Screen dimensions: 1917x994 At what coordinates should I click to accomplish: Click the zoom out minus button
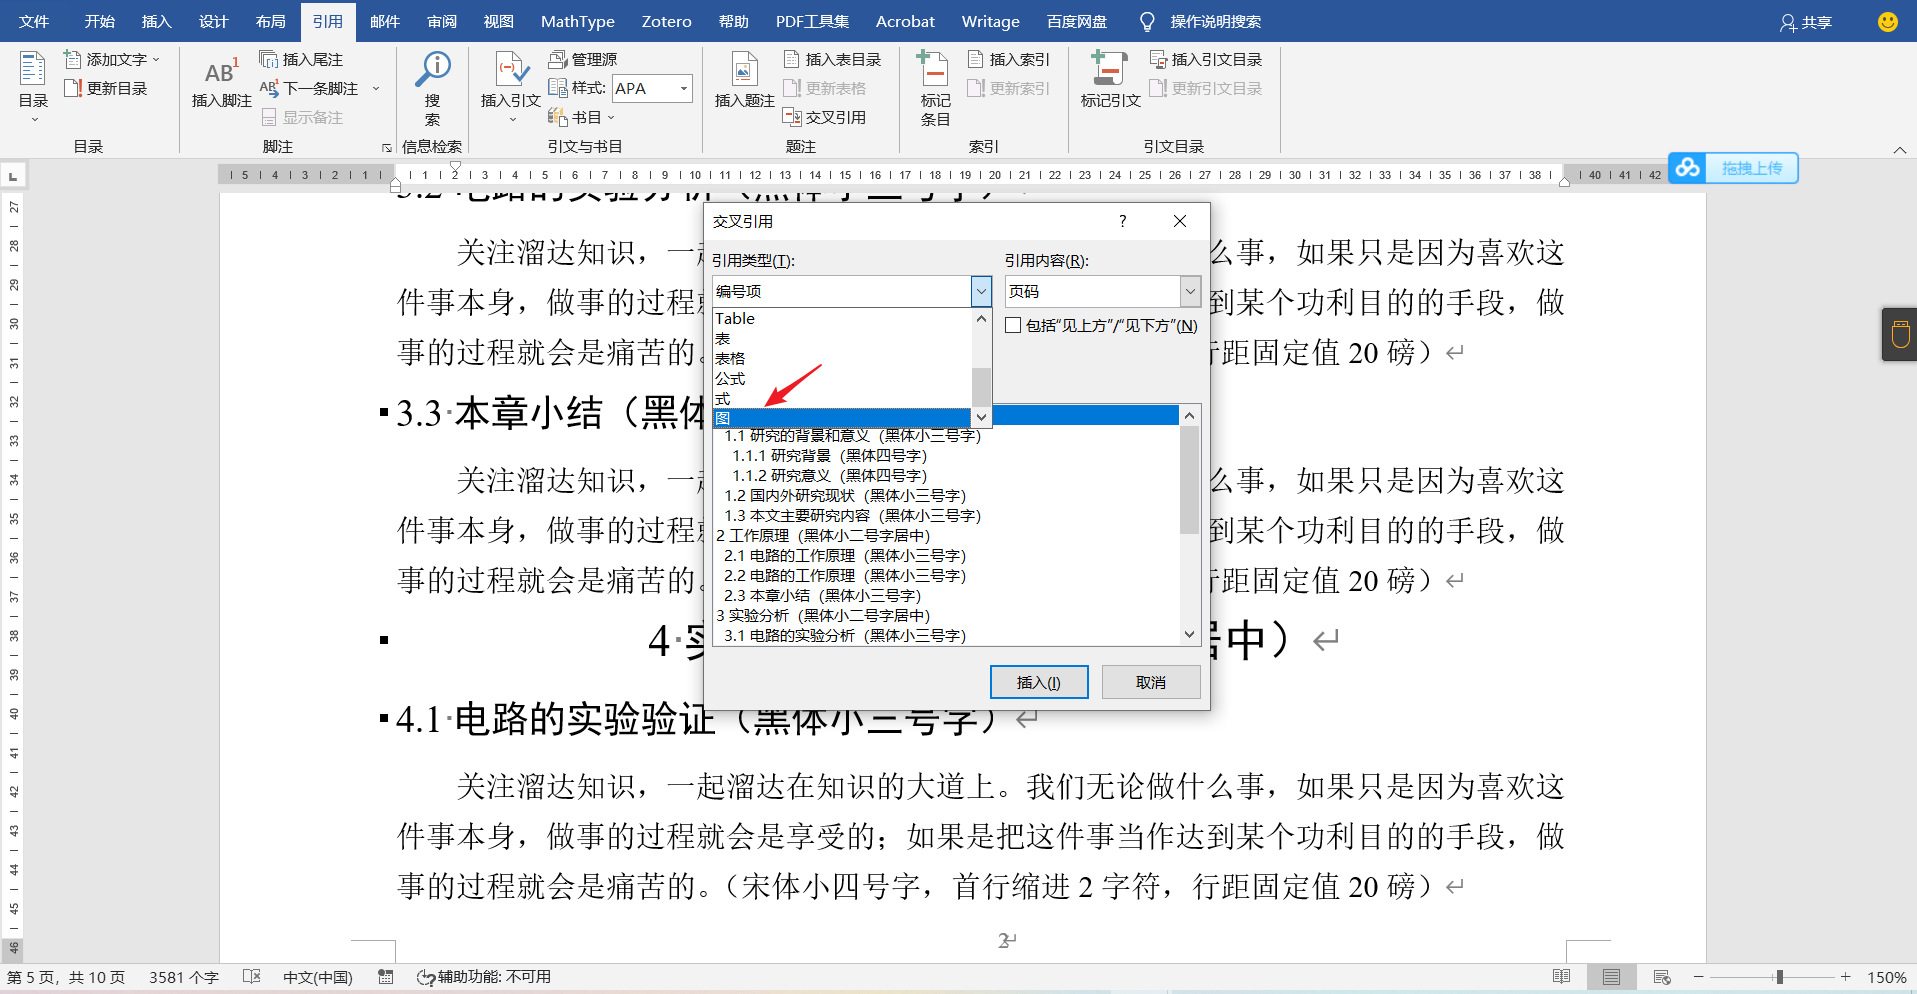(1698, 977)
